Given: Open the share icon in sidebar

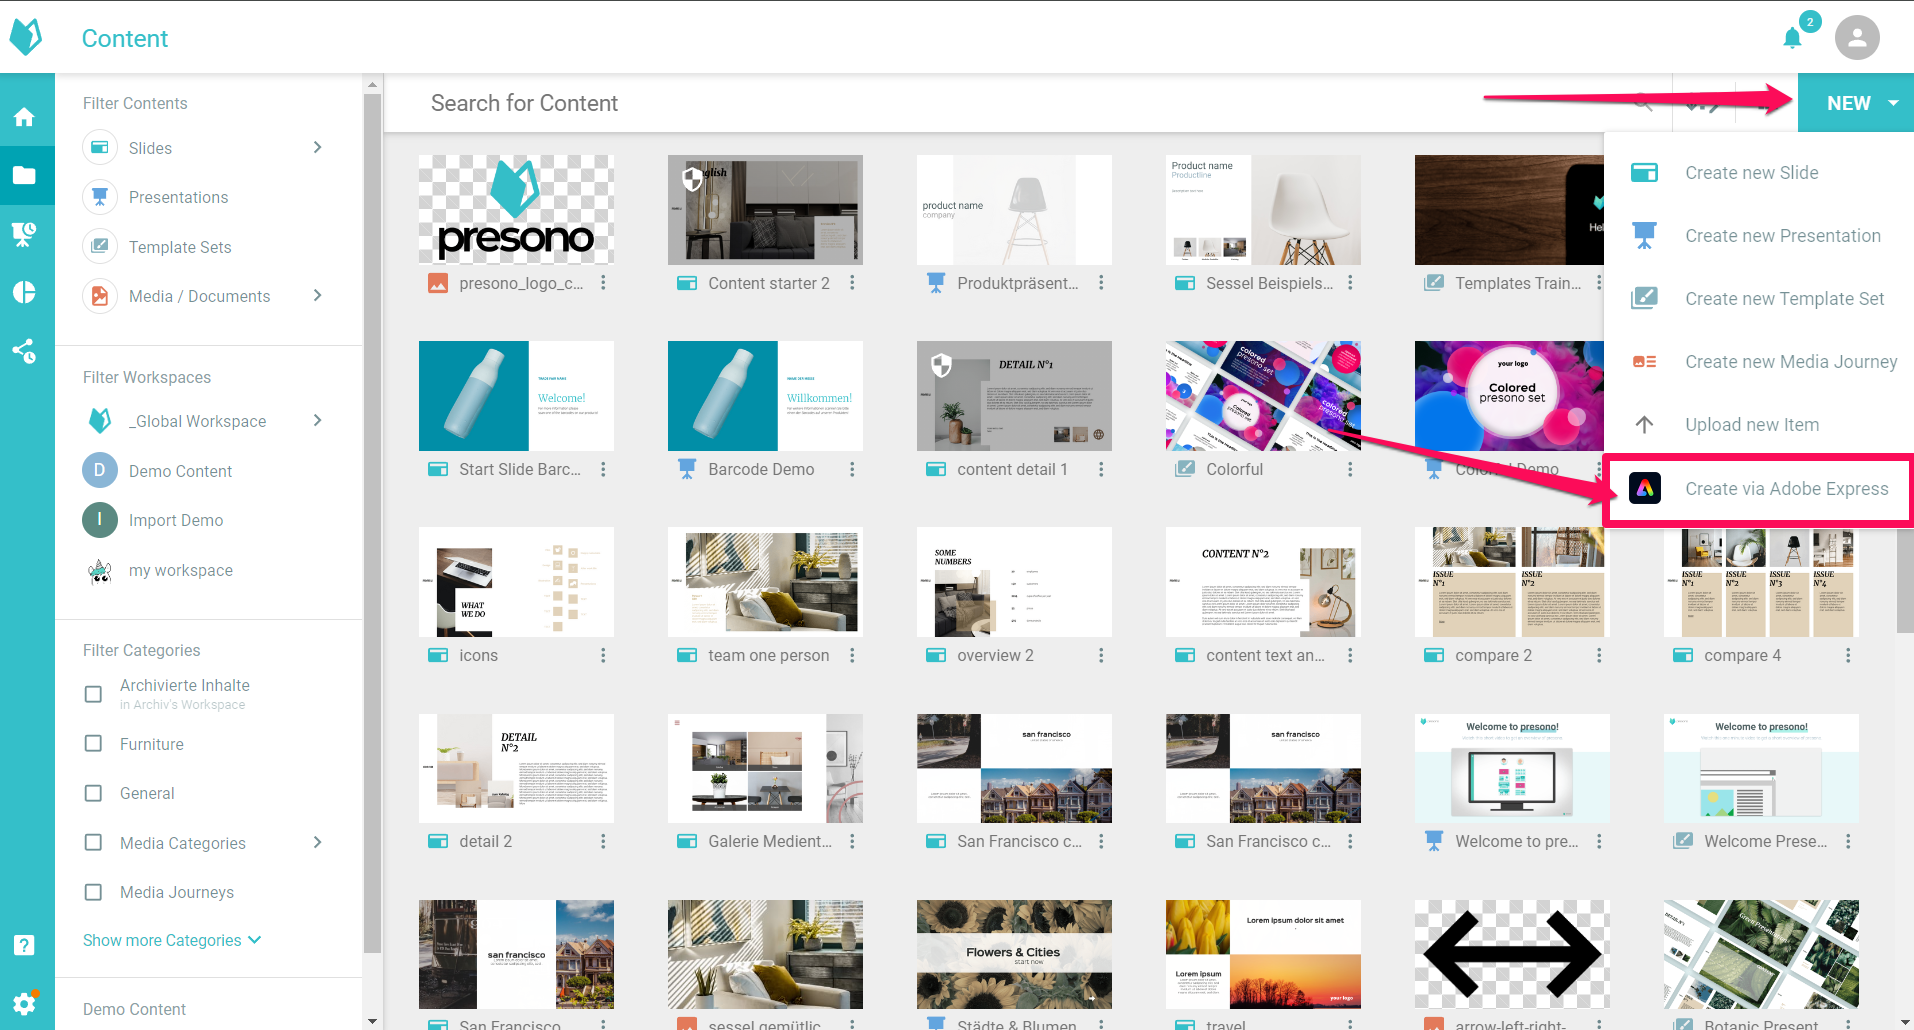Looking at the screenshot, I should click(x=25, y=350).
